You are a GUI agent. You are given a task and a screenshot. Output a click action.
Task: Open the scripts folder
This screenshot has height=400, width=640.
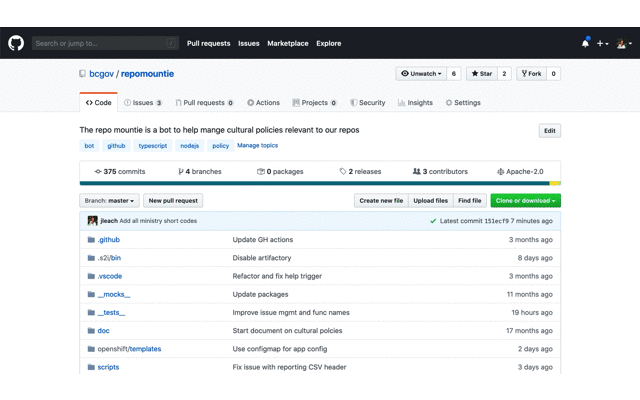(x=108, y=367)
